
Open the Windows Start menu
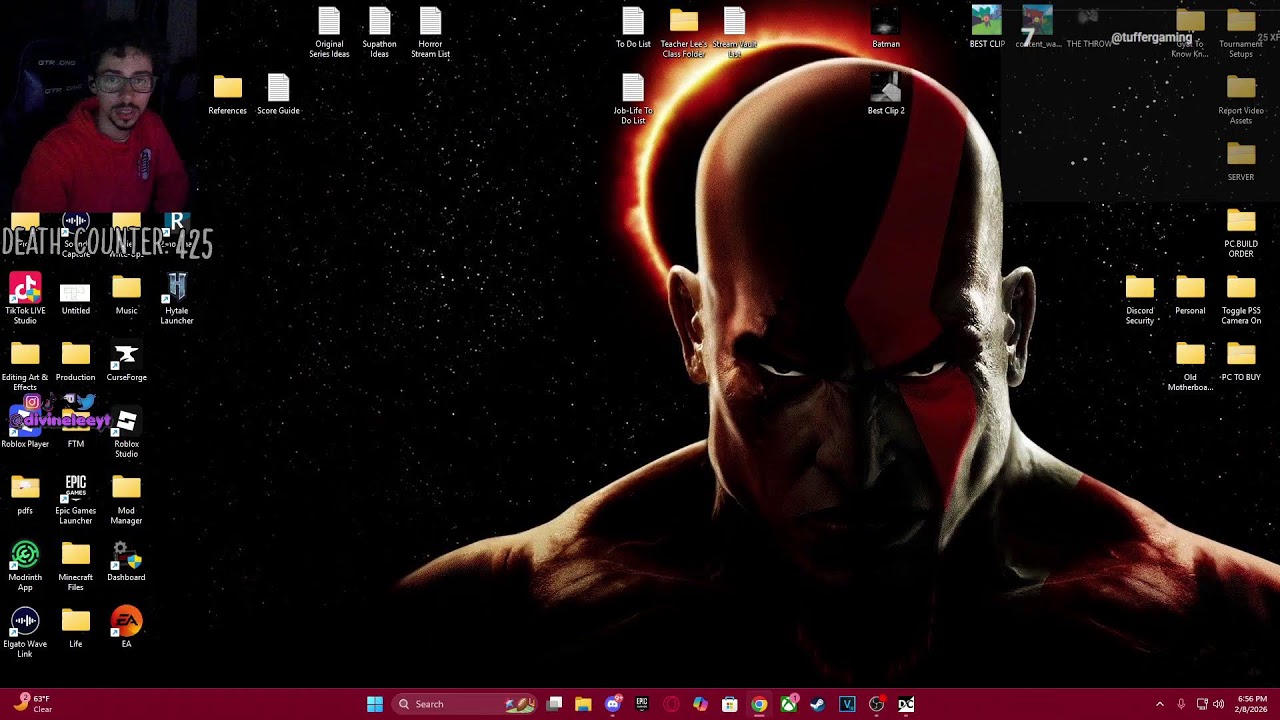click(375, 704)
